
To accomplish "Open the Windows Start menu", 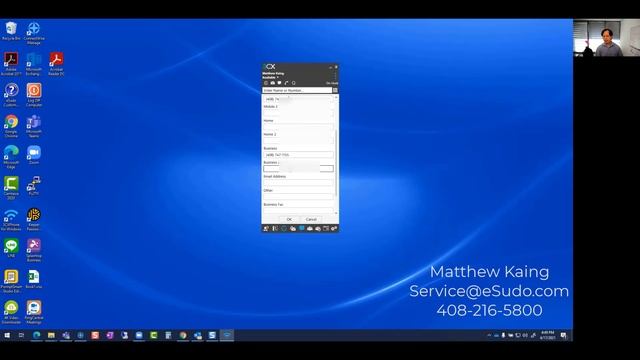I will [x=7, y=335].
